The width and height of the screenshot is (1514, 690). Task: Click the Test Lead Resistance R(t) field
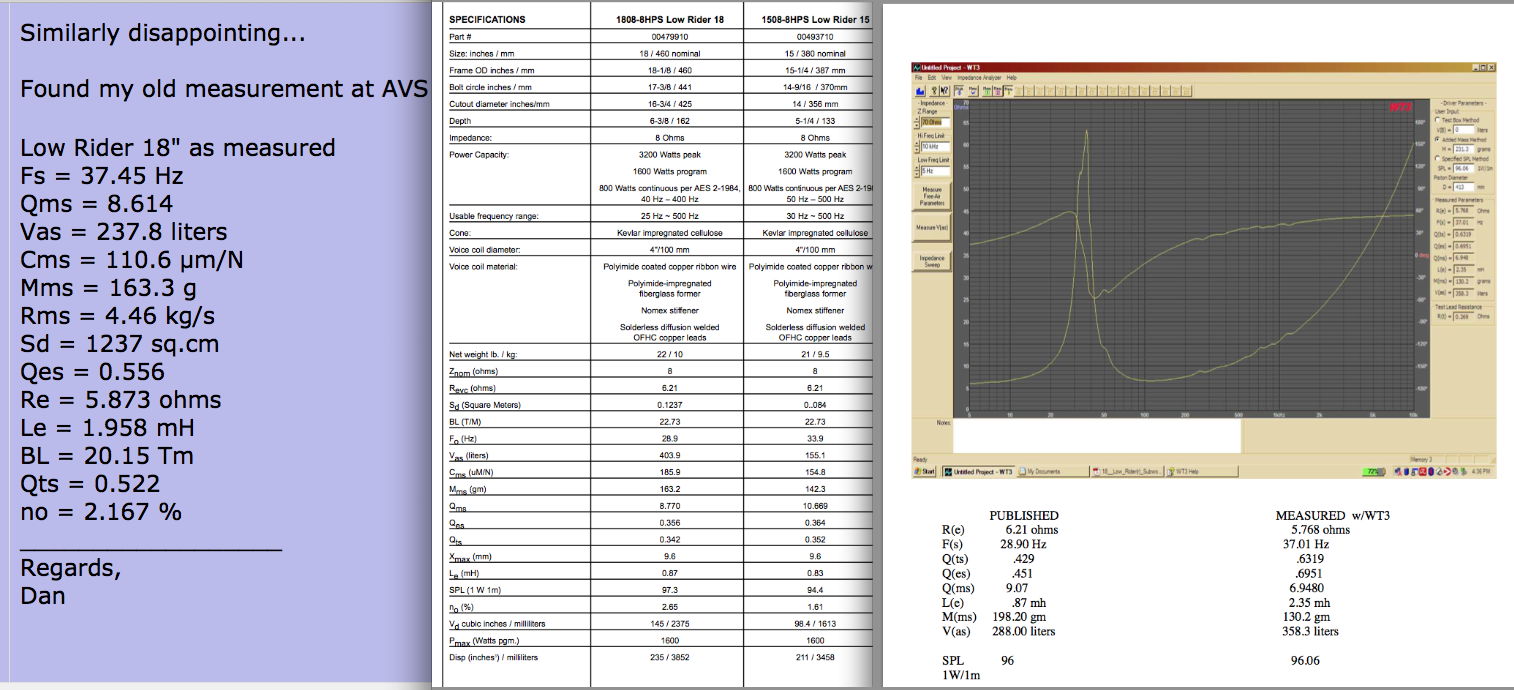tap(1463, 316)
